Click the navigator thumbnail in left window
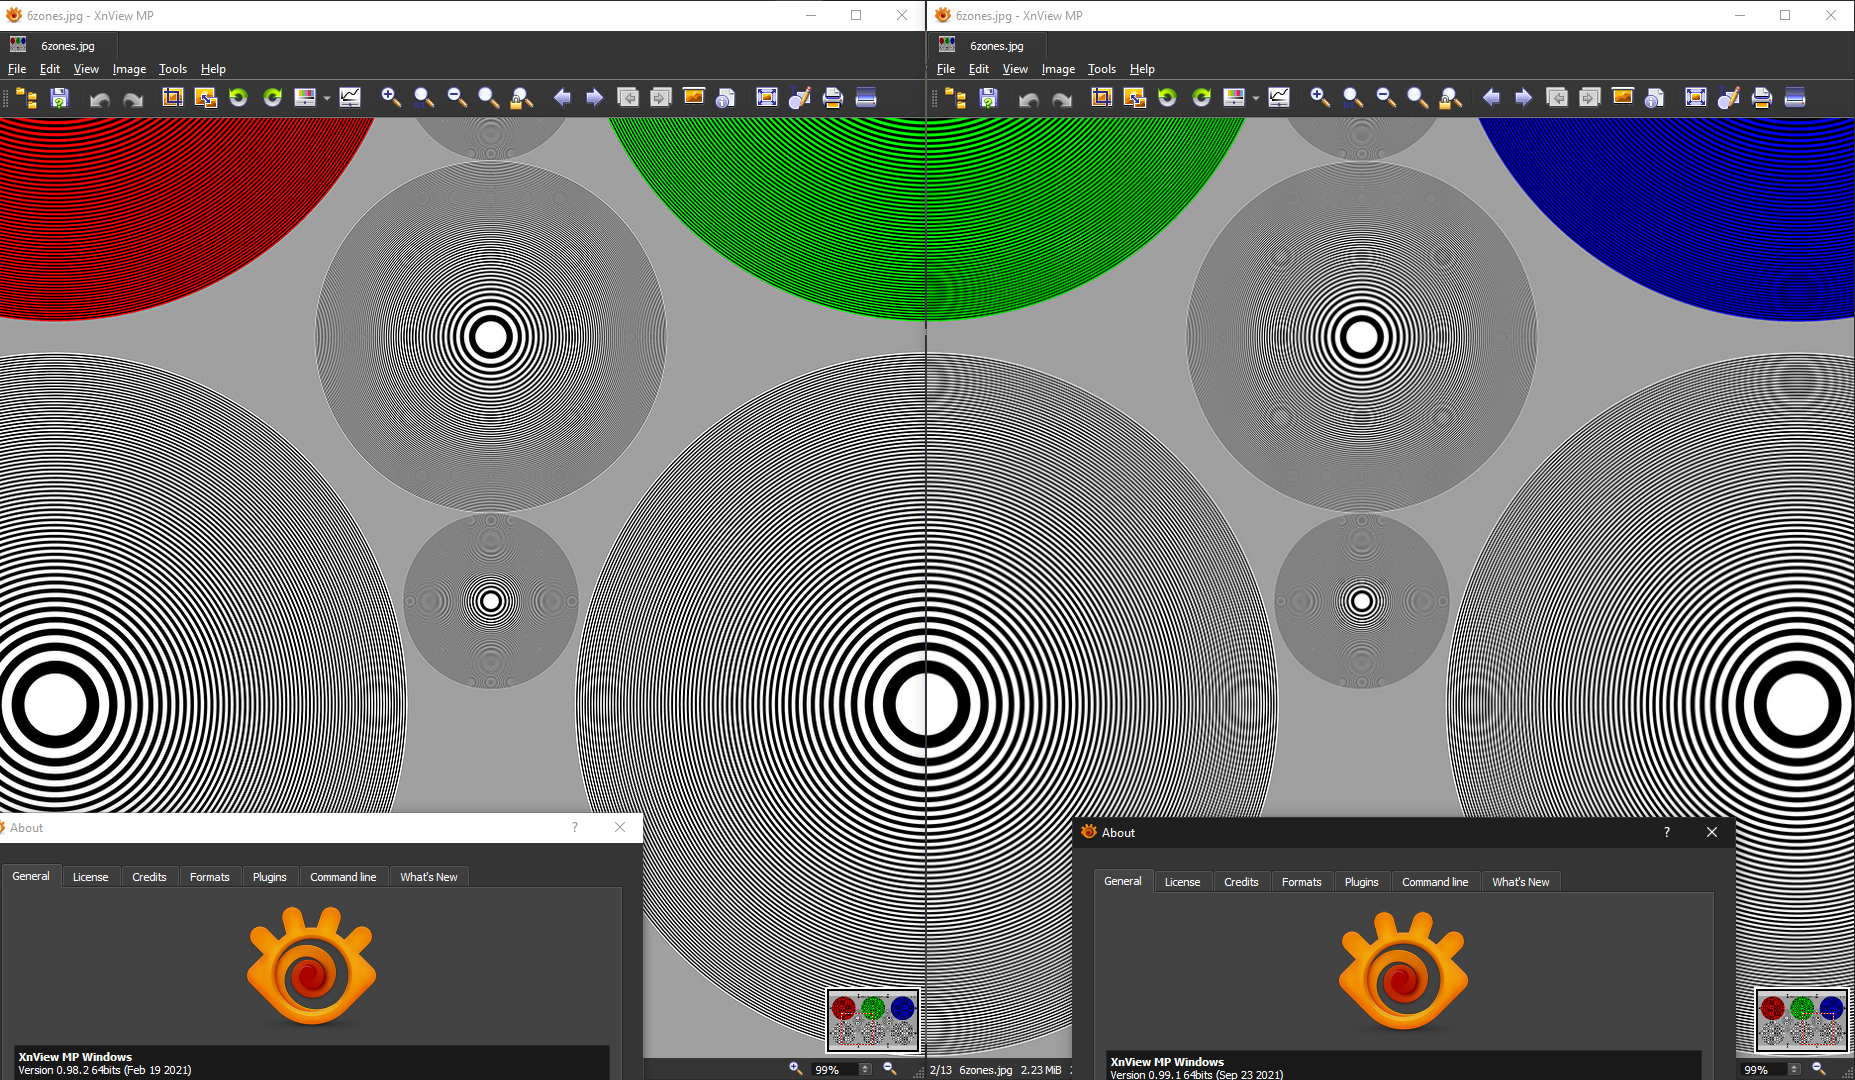 (x=873, y=1020)
